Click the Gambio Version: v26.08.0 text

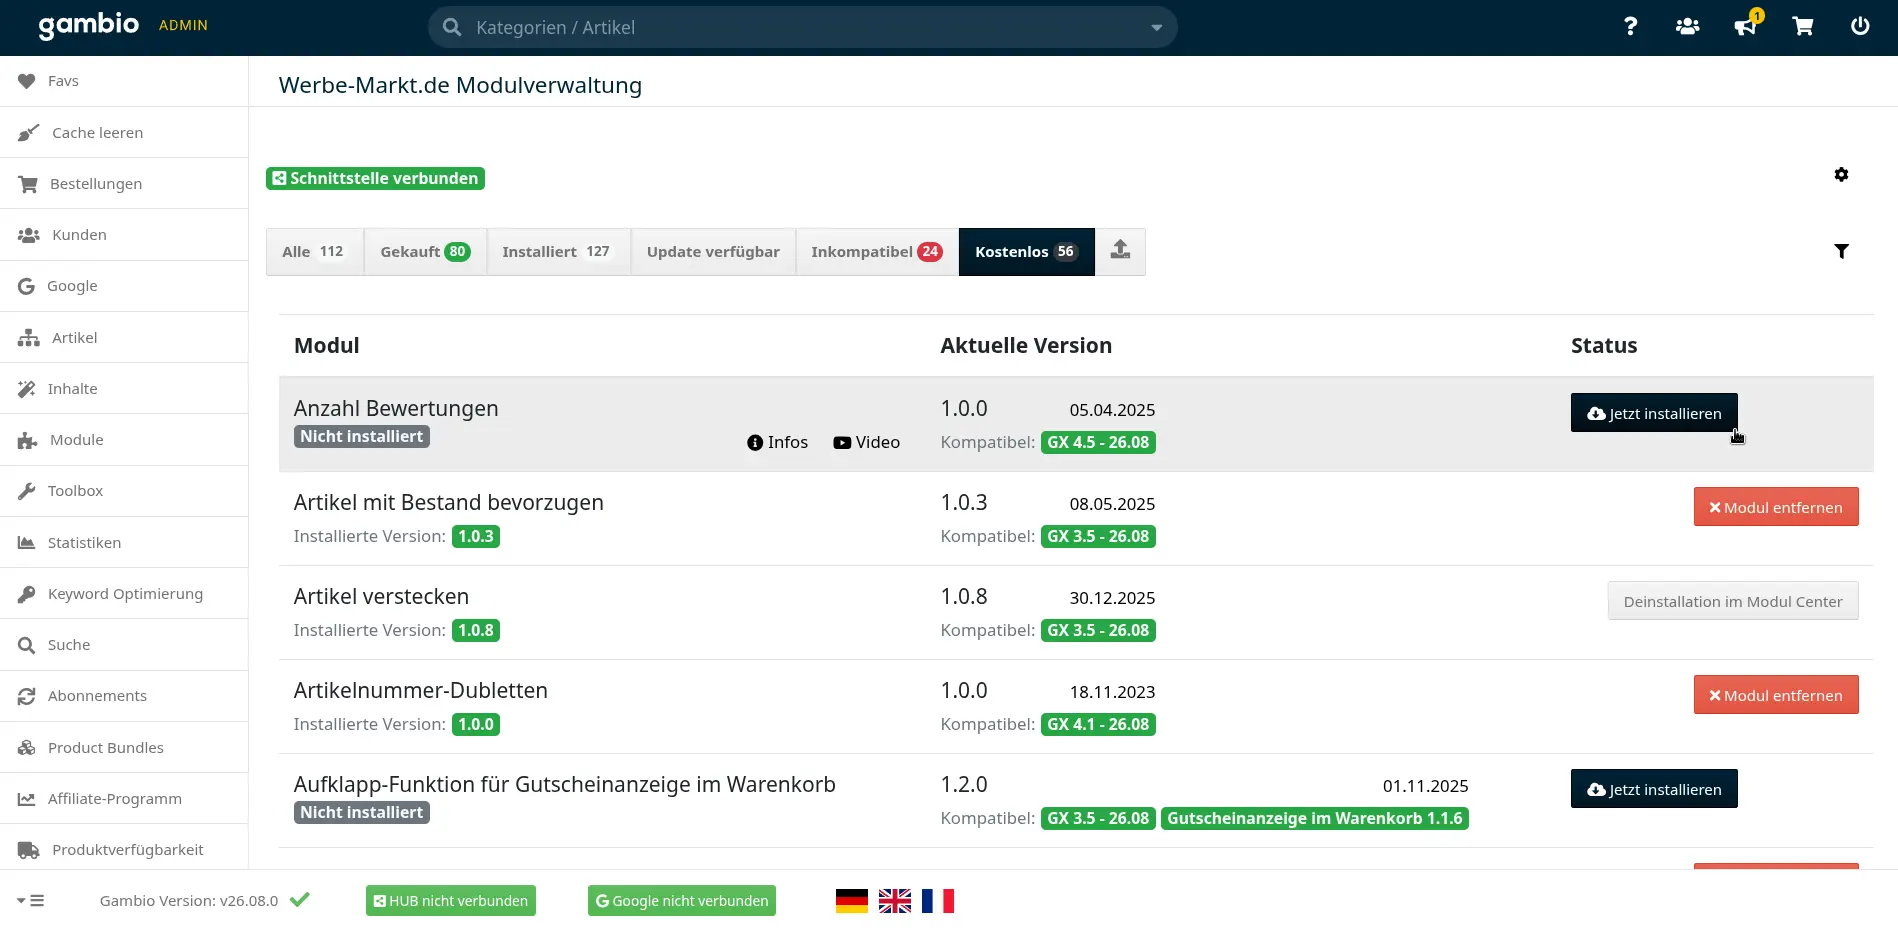189,901
